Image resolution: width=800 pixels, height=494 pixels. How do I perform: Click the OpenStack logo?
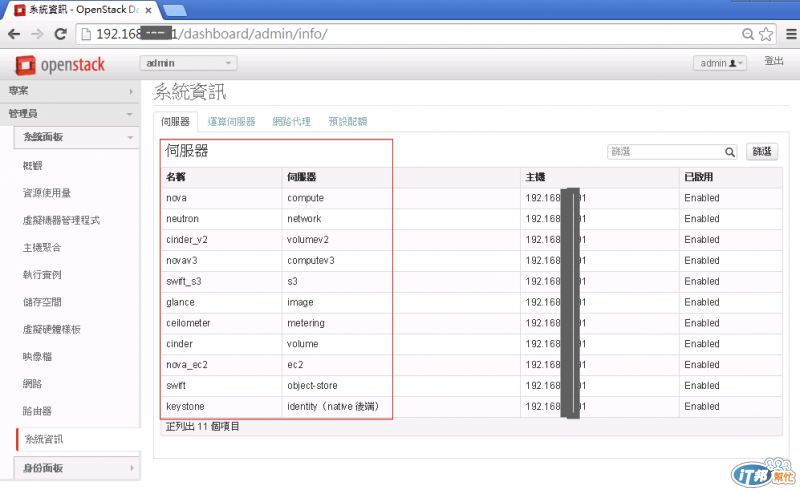(60, 65)
